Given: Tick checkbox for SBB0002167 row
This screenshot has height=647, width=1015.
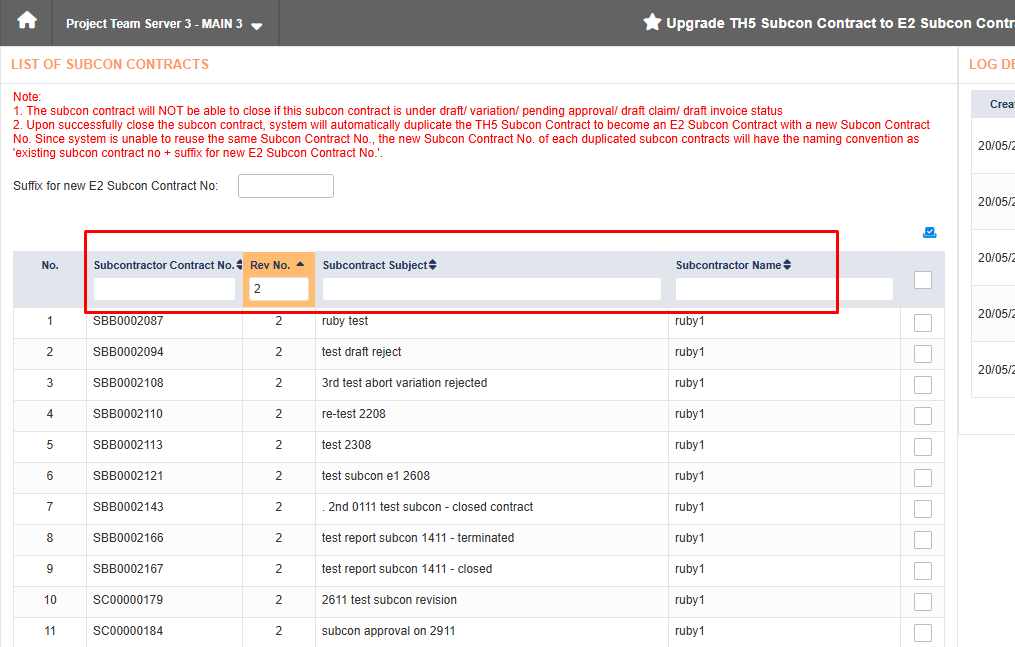Looking at the screenshot, I should point(923,571).
